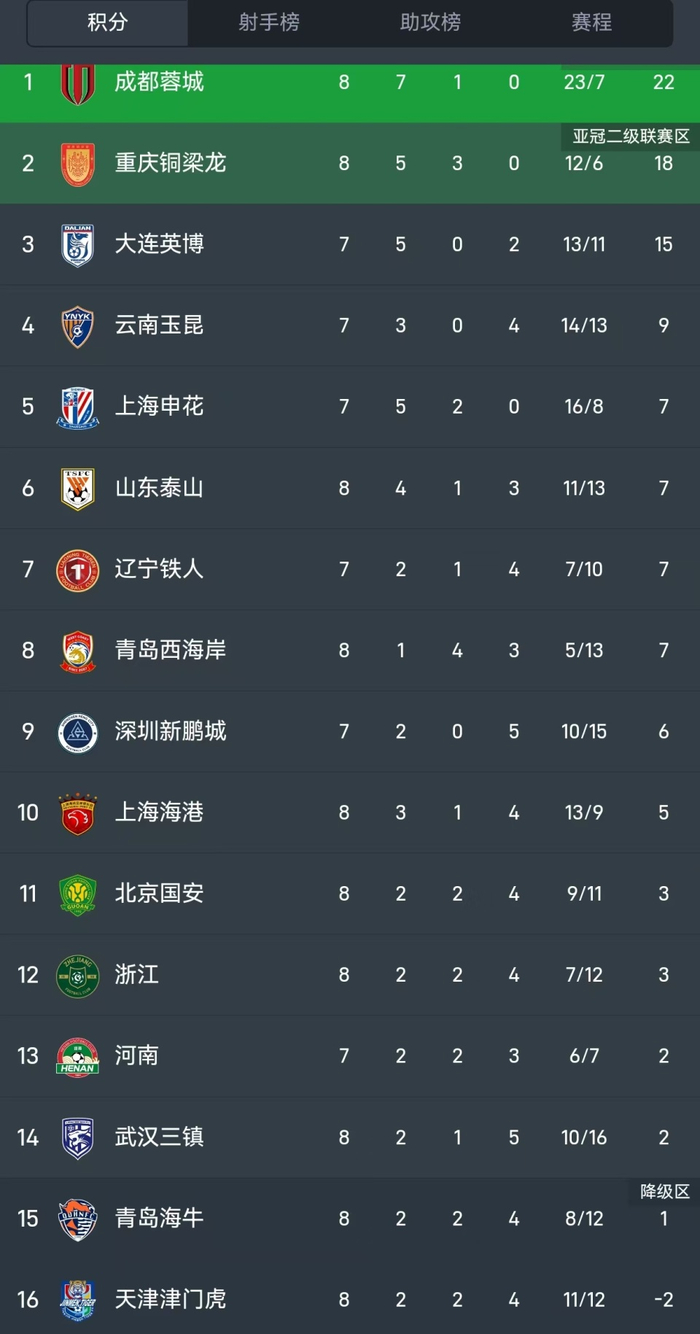Select the 赛程 tab
The image size is (700, 1334).
click(591, 22)
